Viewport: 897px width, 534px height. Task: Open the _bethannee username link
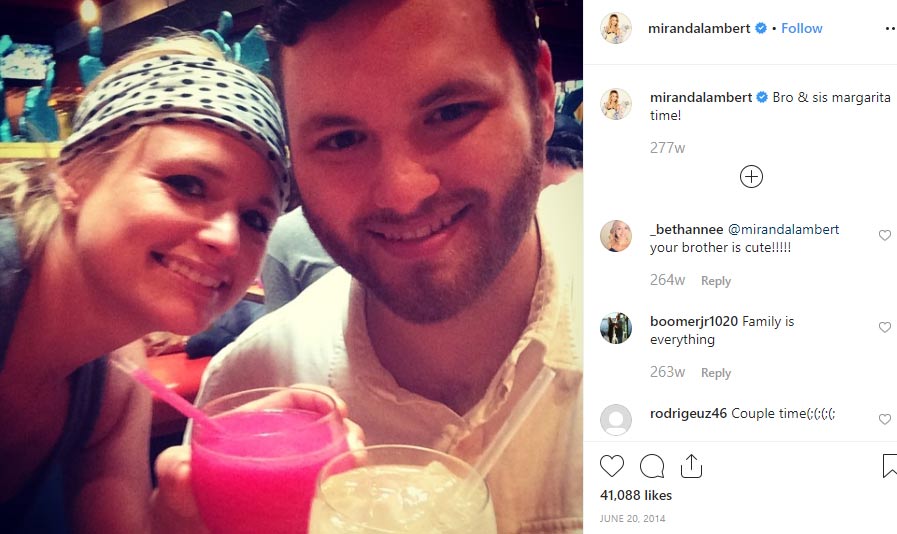[686, 230]
